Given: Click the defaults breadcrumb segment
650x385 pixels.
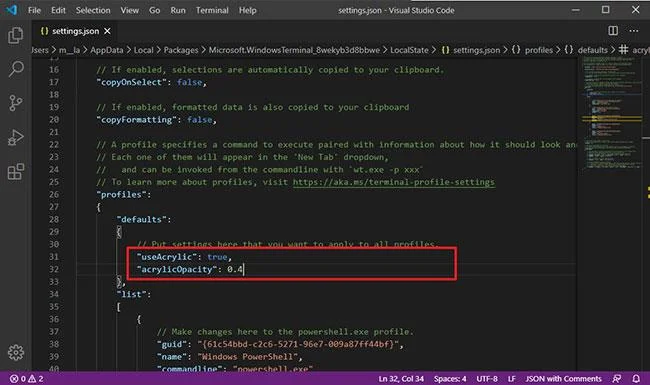Looking at the screenshot, I should 586,50.
